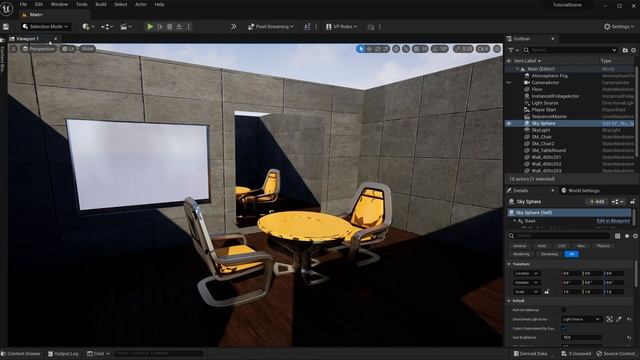Open the File menu
640x360 pixels.
[x=23, y=4]
